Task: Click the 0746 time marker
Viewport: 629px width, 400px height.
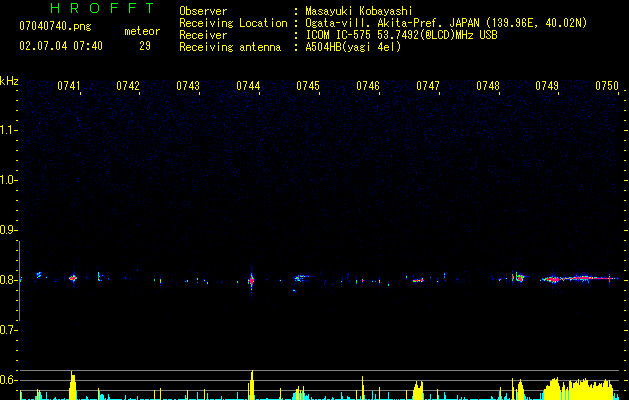Action: pyautogui.click(x=368, y=86)
